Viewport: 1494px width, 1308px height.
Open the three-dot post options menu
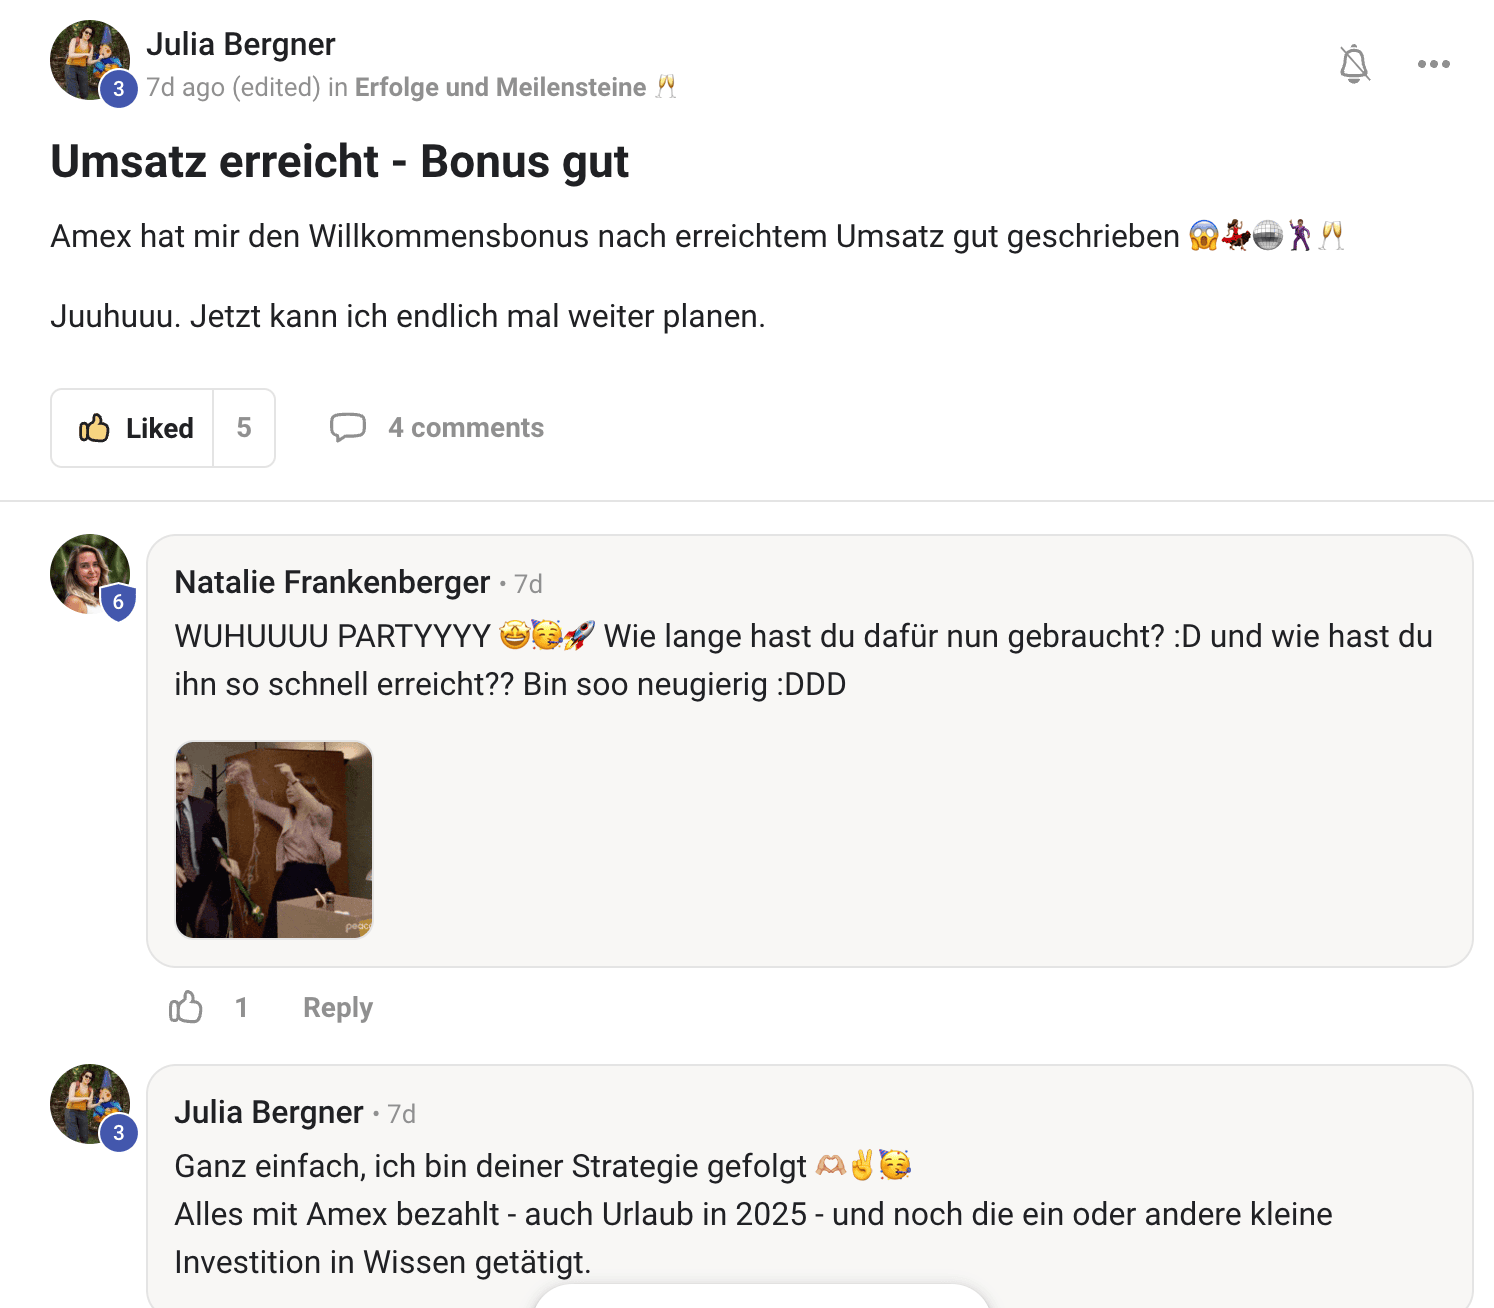pos(1433,64)
